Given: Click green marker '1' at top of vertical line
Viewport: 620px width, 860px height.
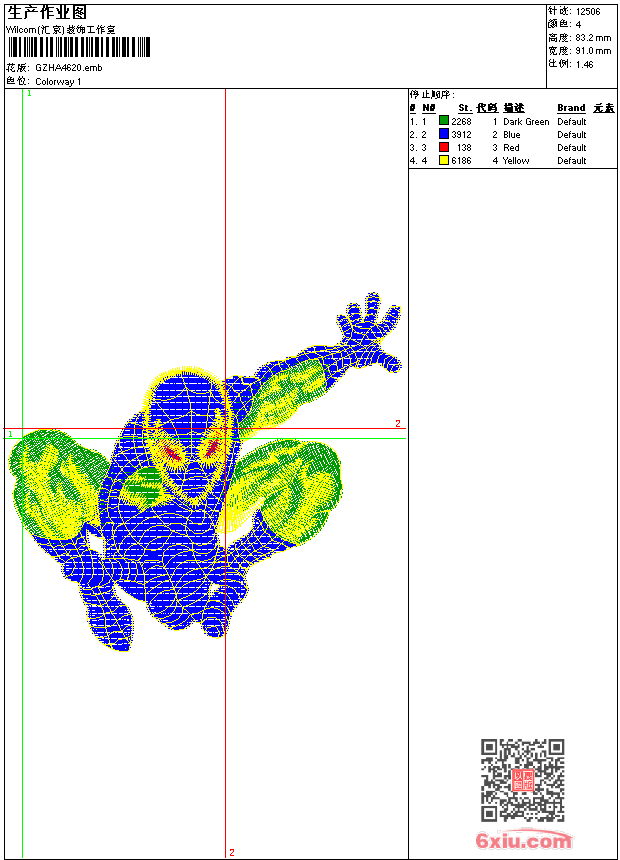Looking at the screenshot, I should tap(29, 93).
